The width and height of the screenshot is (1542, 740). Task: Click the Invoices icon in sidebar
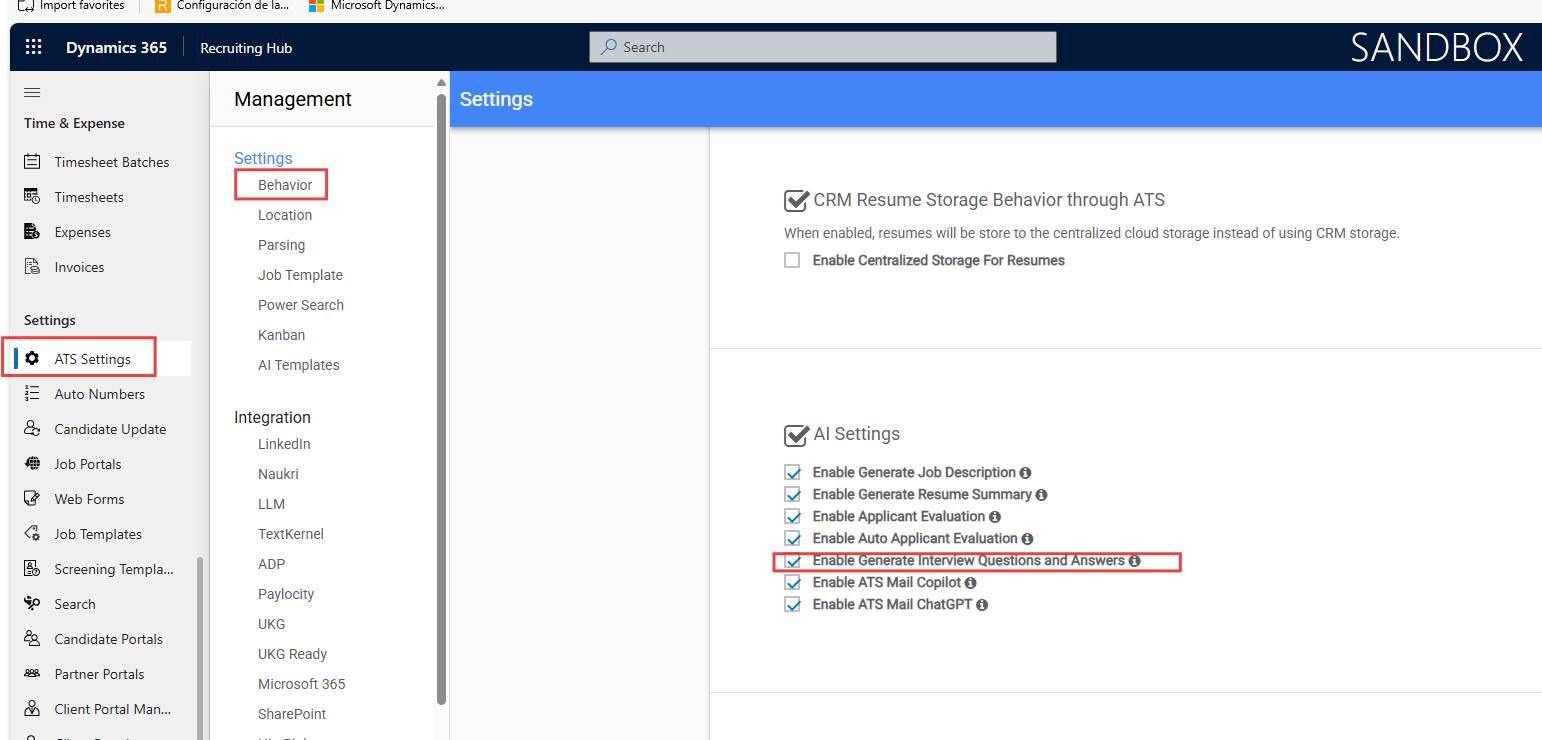click(x=32, y=267)
